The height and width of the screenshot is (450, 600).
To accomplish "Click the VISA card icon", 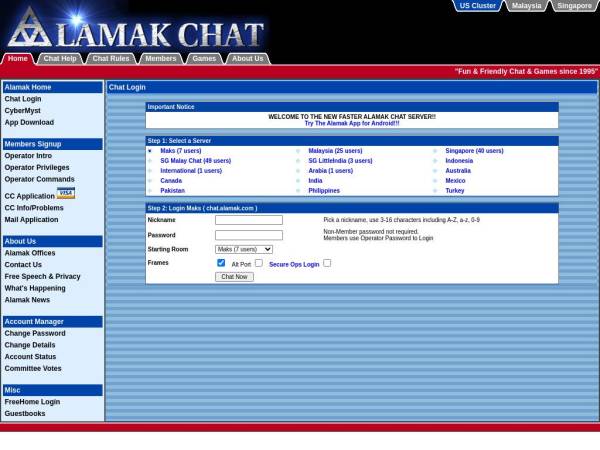I will 66,193.
